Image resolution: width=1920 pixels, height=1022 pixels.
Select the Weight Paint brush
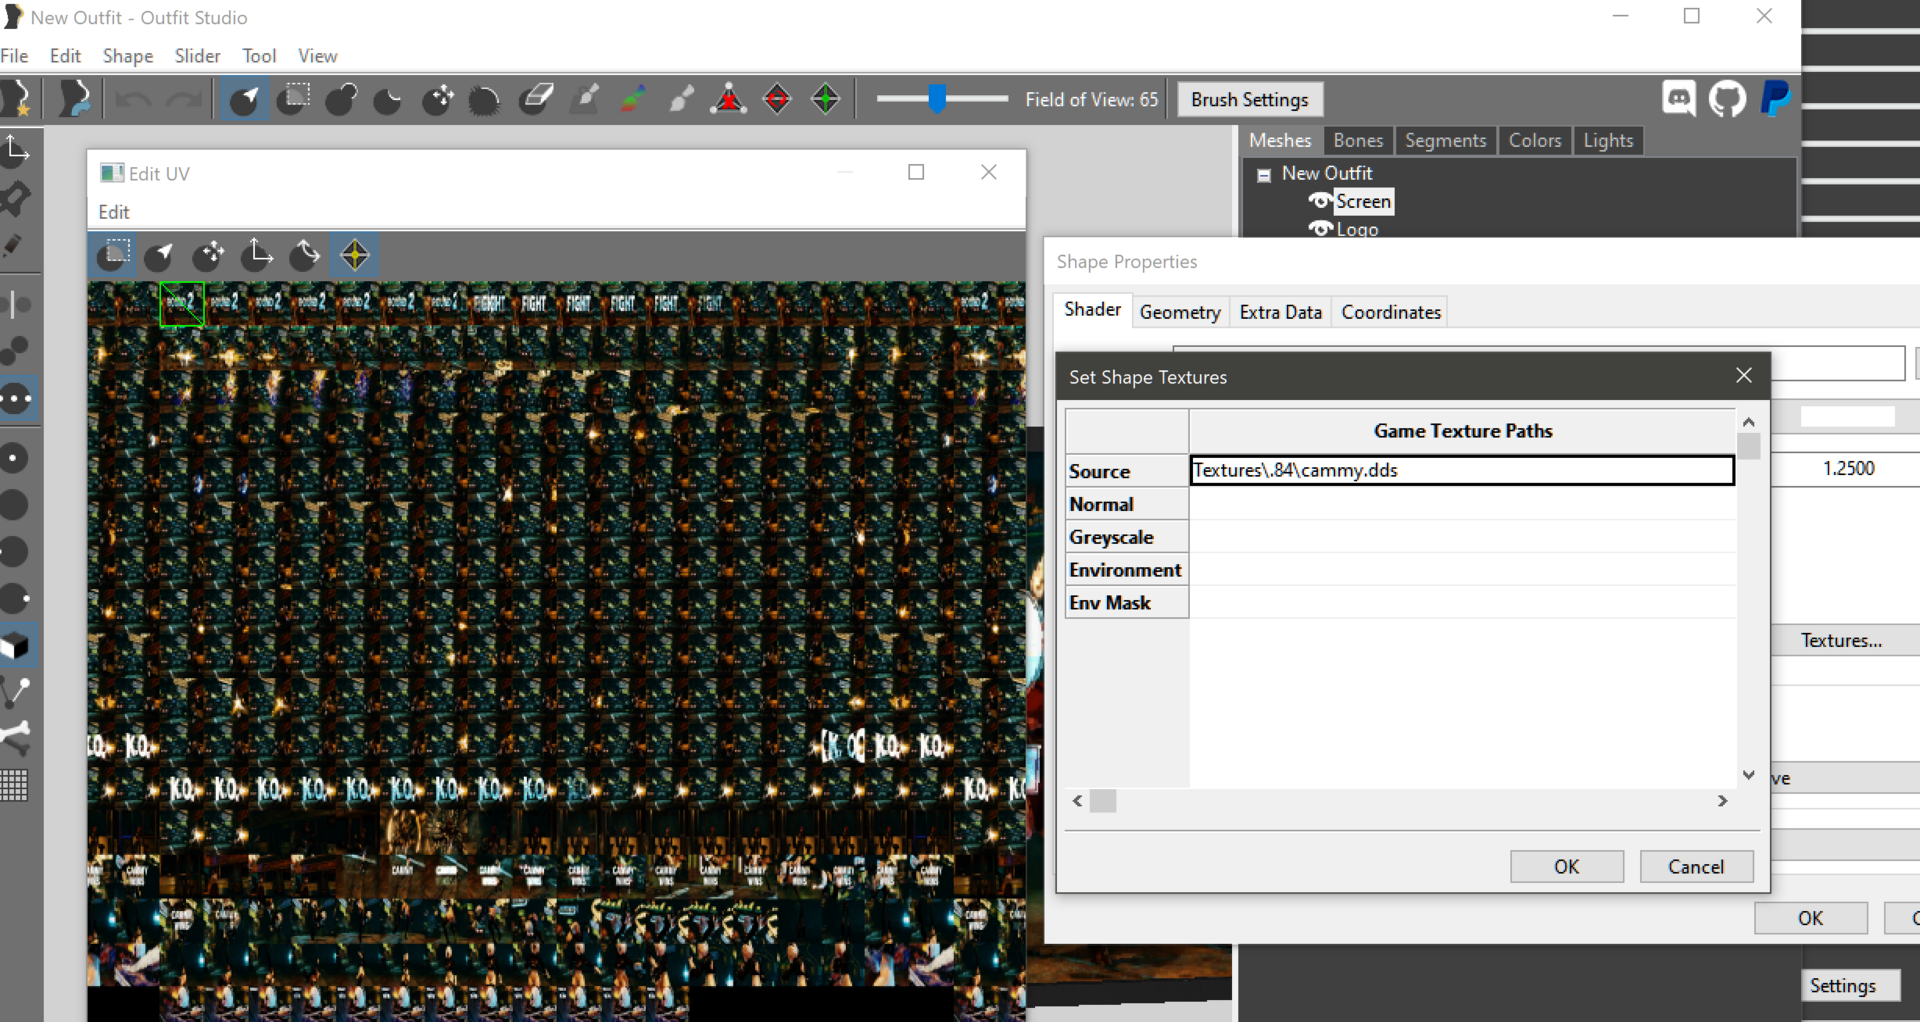click(585, 99)
